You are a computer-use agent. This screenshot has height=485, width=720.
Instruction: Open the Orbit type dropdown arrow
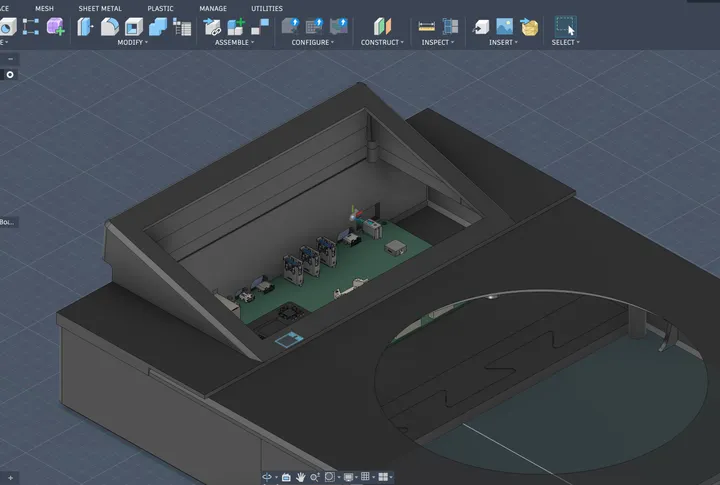(x=276, y=478)
